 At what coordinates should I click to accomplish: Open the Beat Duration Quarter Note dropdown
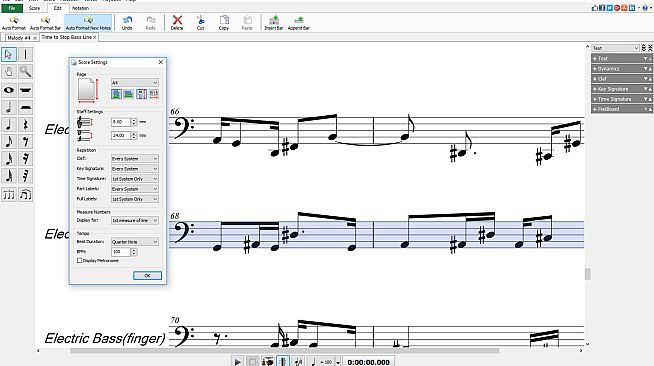coord(135,242)
